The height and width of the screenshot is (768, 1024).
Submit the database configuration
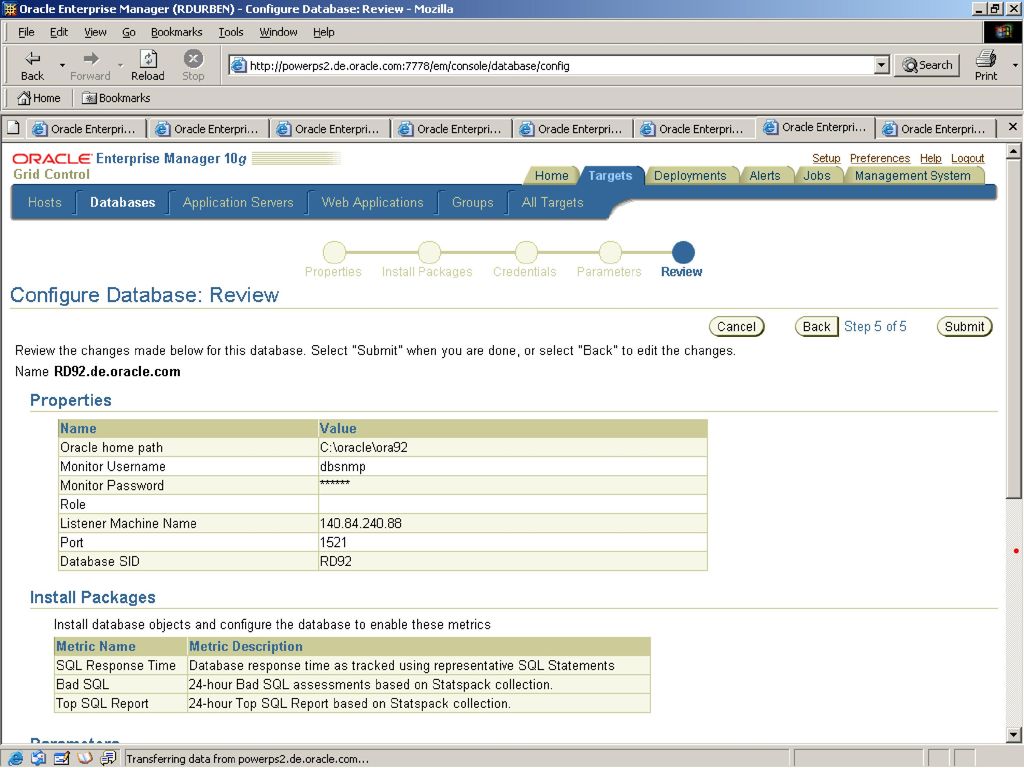[x=964, y=327]
